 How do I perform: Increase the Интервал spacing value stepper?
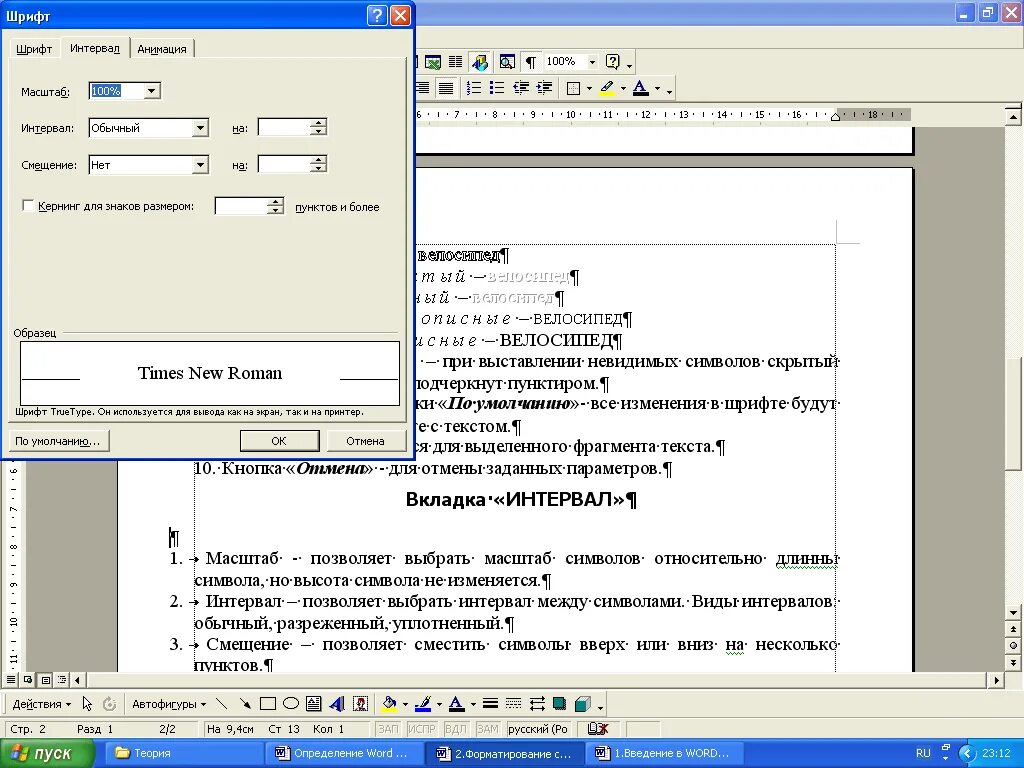(318, 123)
